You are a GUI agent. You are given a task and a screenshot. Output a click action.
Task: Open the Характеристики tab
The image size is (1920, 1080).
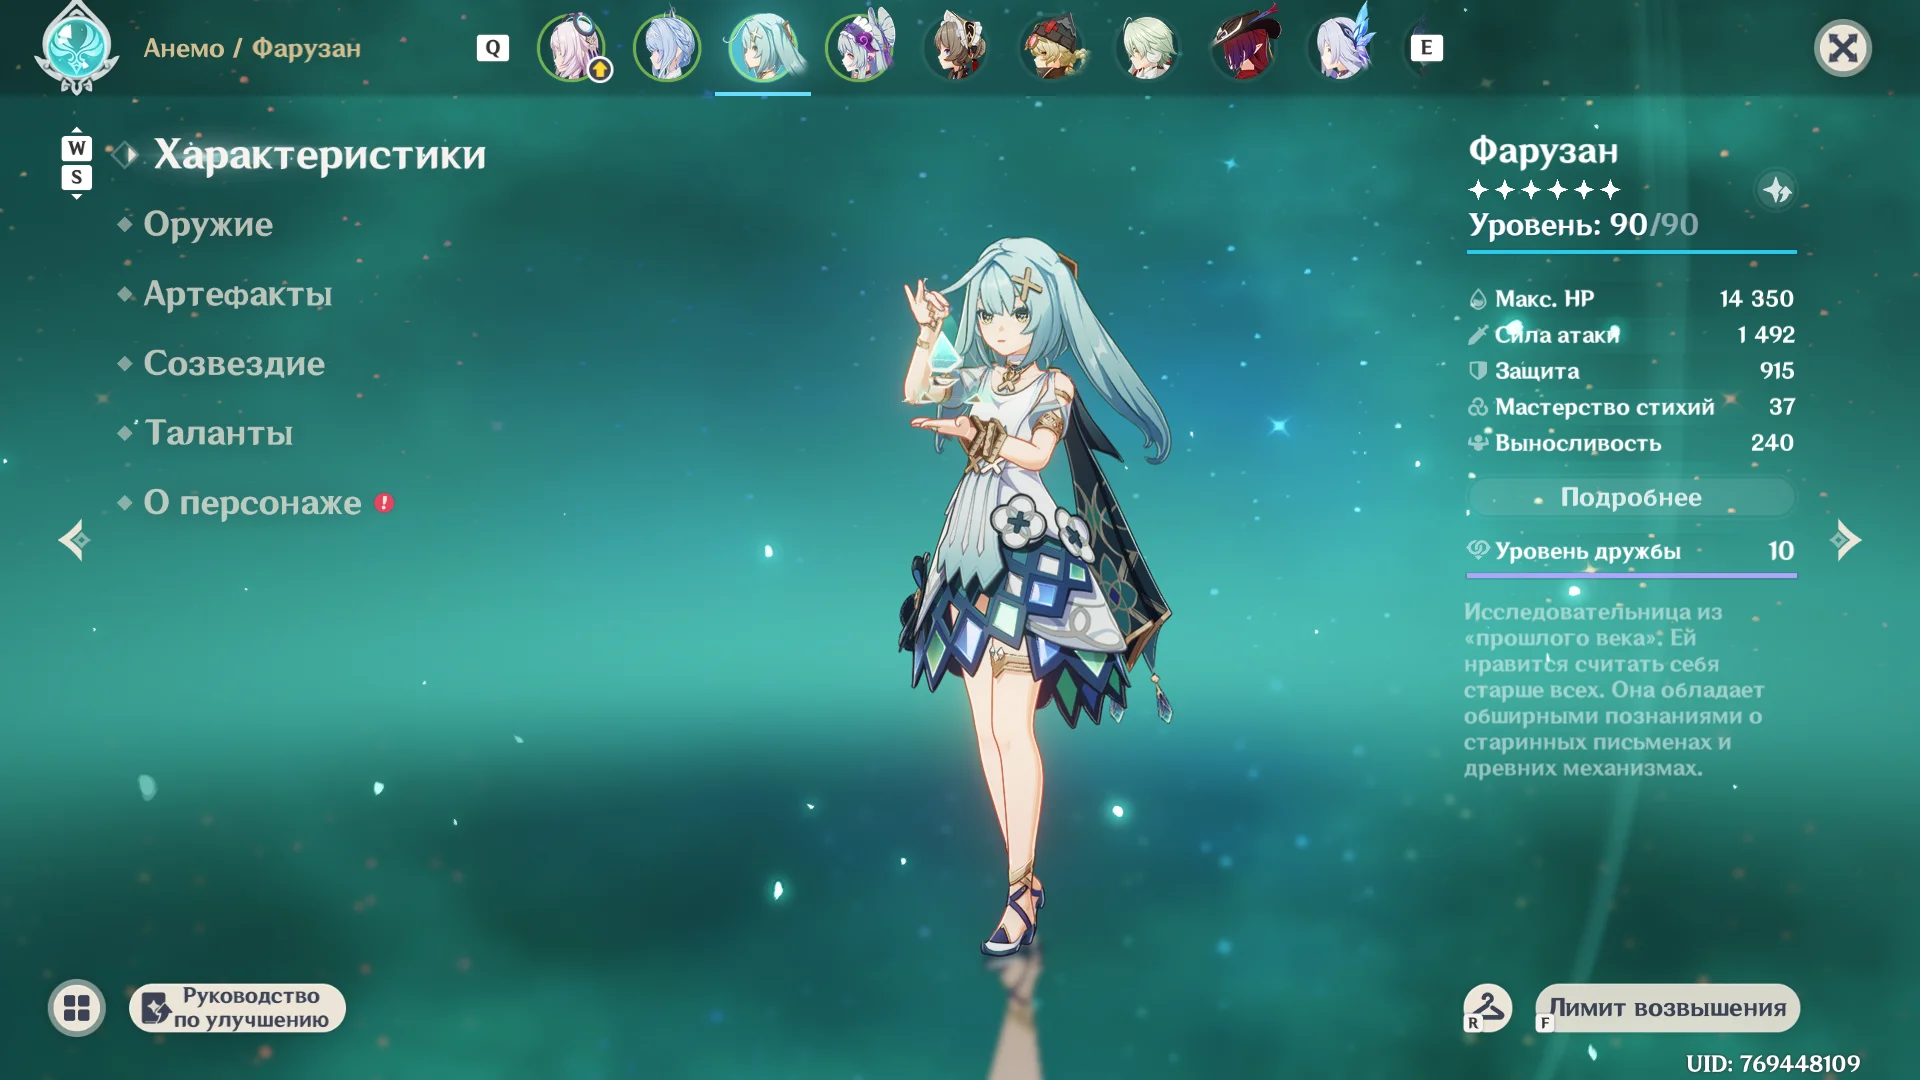coord(319,155)
